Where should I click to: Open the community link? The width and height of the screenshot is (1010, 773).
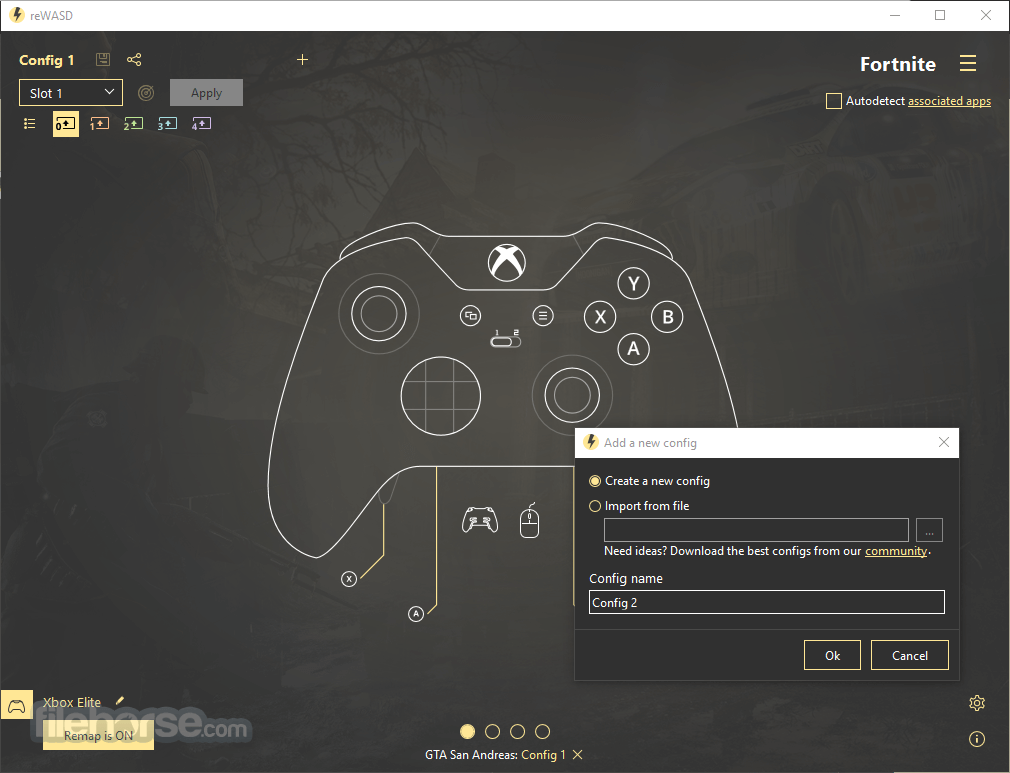896,551
